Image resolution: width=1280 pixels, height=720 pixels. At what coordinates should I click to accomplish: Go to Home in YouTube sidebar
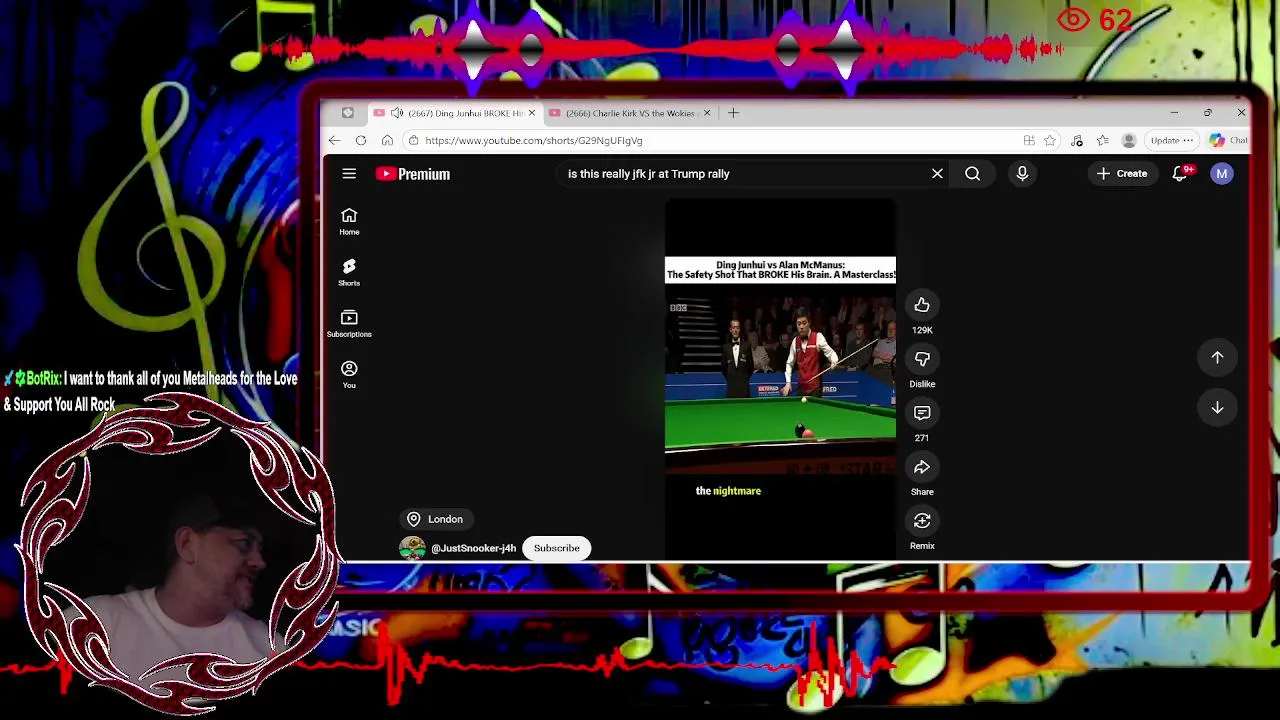click(x=349, y=221)
